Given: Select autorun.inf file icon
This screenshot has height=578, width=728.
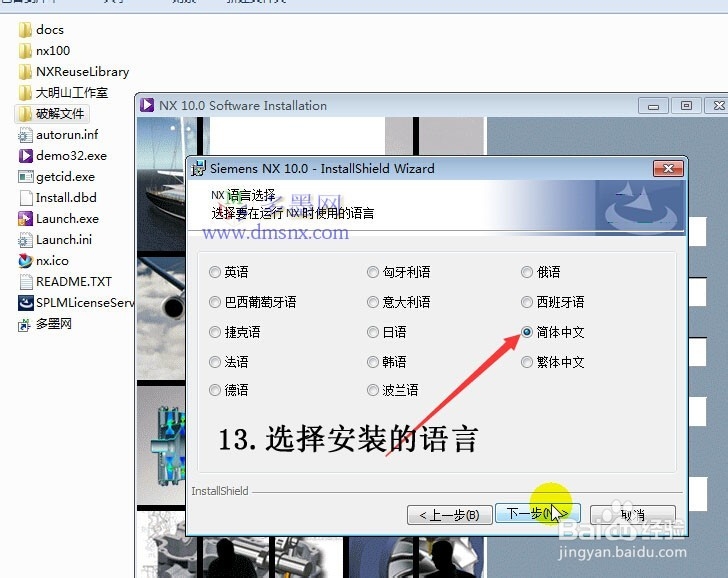Looking at the screenshot, I should (25, 135).
